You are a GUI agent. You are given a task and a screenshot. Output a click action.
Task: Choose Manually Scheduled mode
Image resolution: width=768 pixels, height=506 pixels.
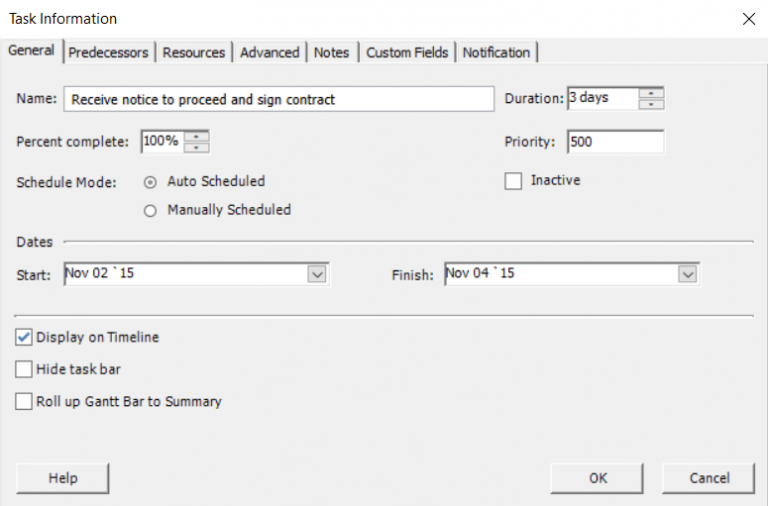151,211
